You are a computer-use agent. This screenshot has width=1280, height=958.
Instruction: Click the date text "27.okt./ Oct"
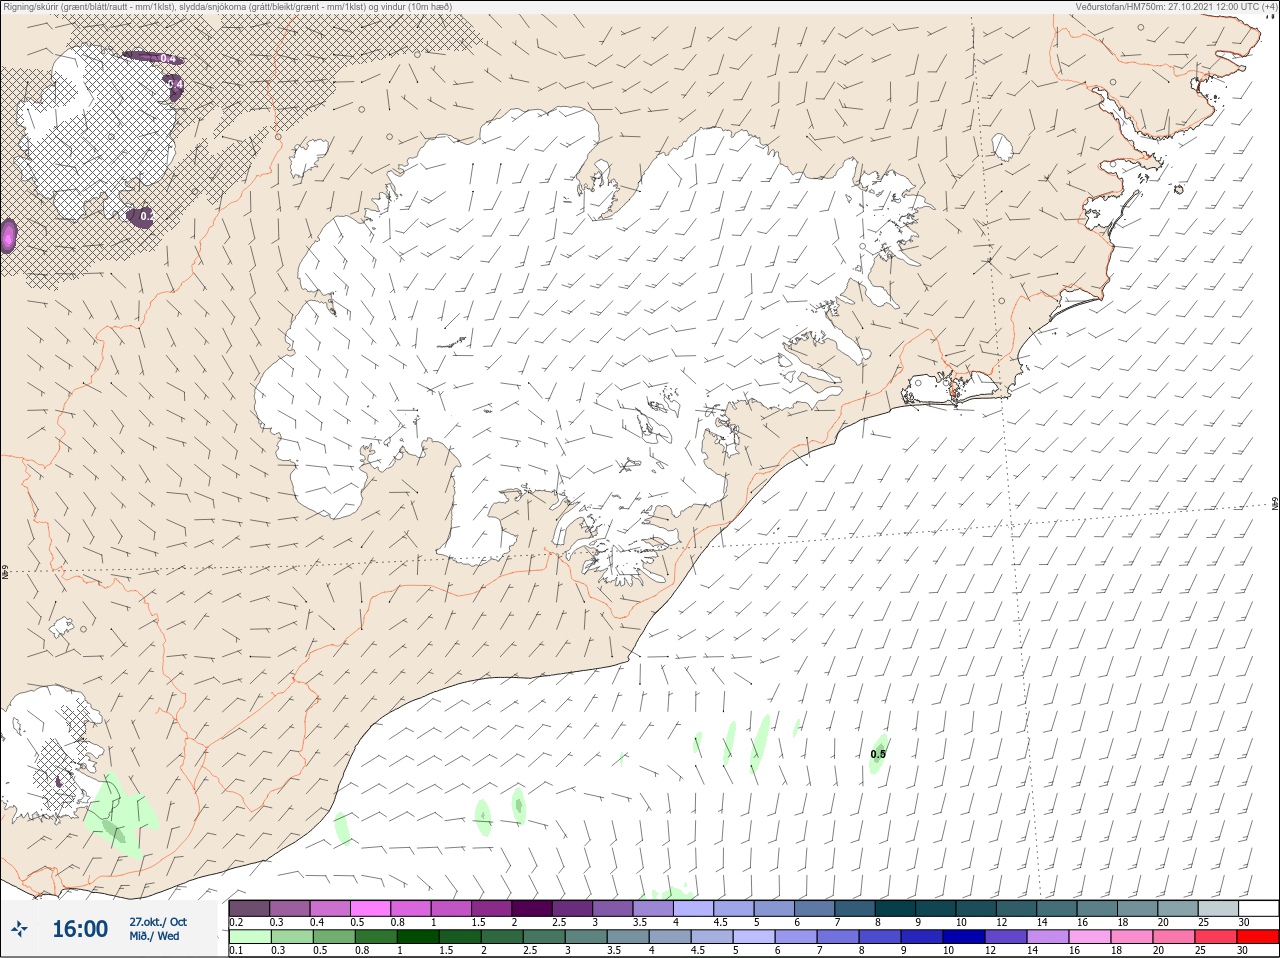point(158,922)
